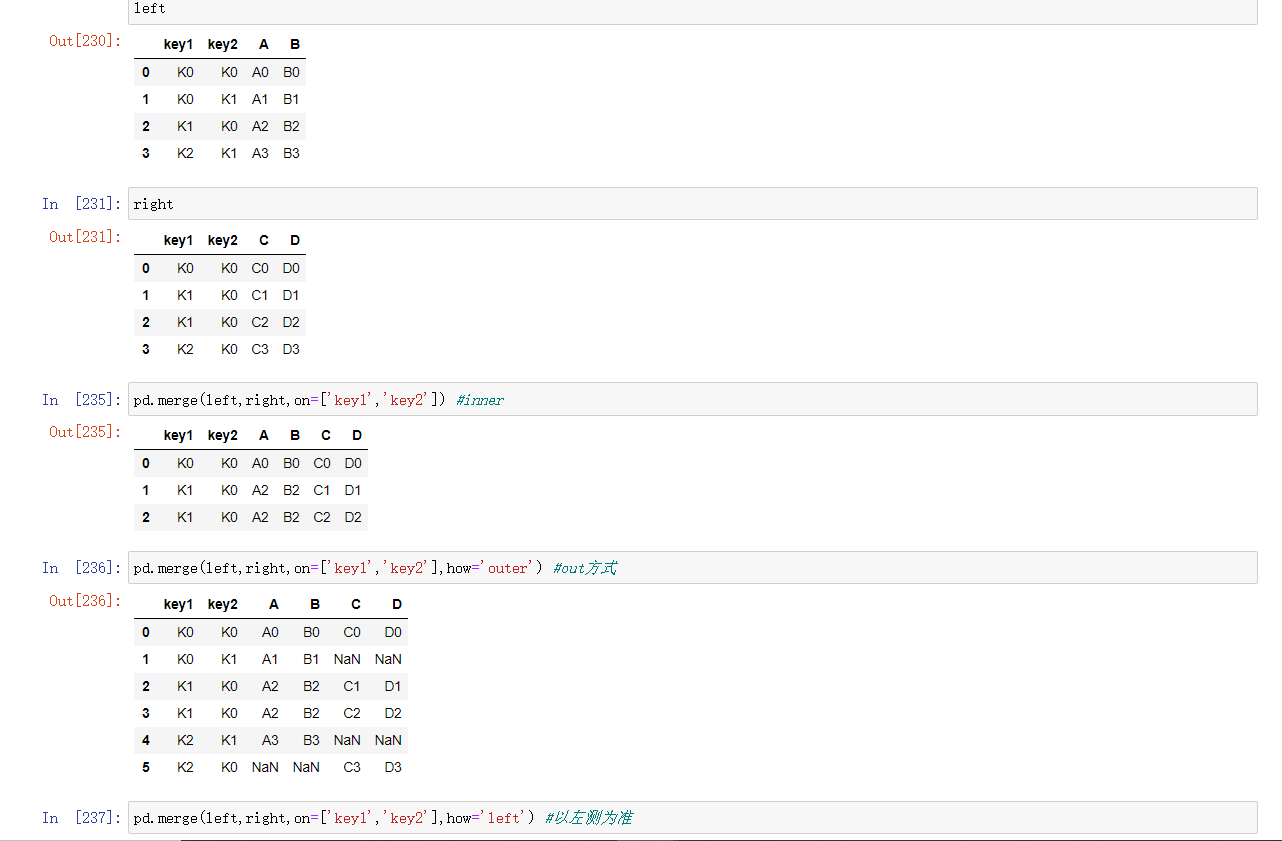Select the Out[231] output prompt
The width and height of the screenshot is (1282, 841).
pos(85,237)
